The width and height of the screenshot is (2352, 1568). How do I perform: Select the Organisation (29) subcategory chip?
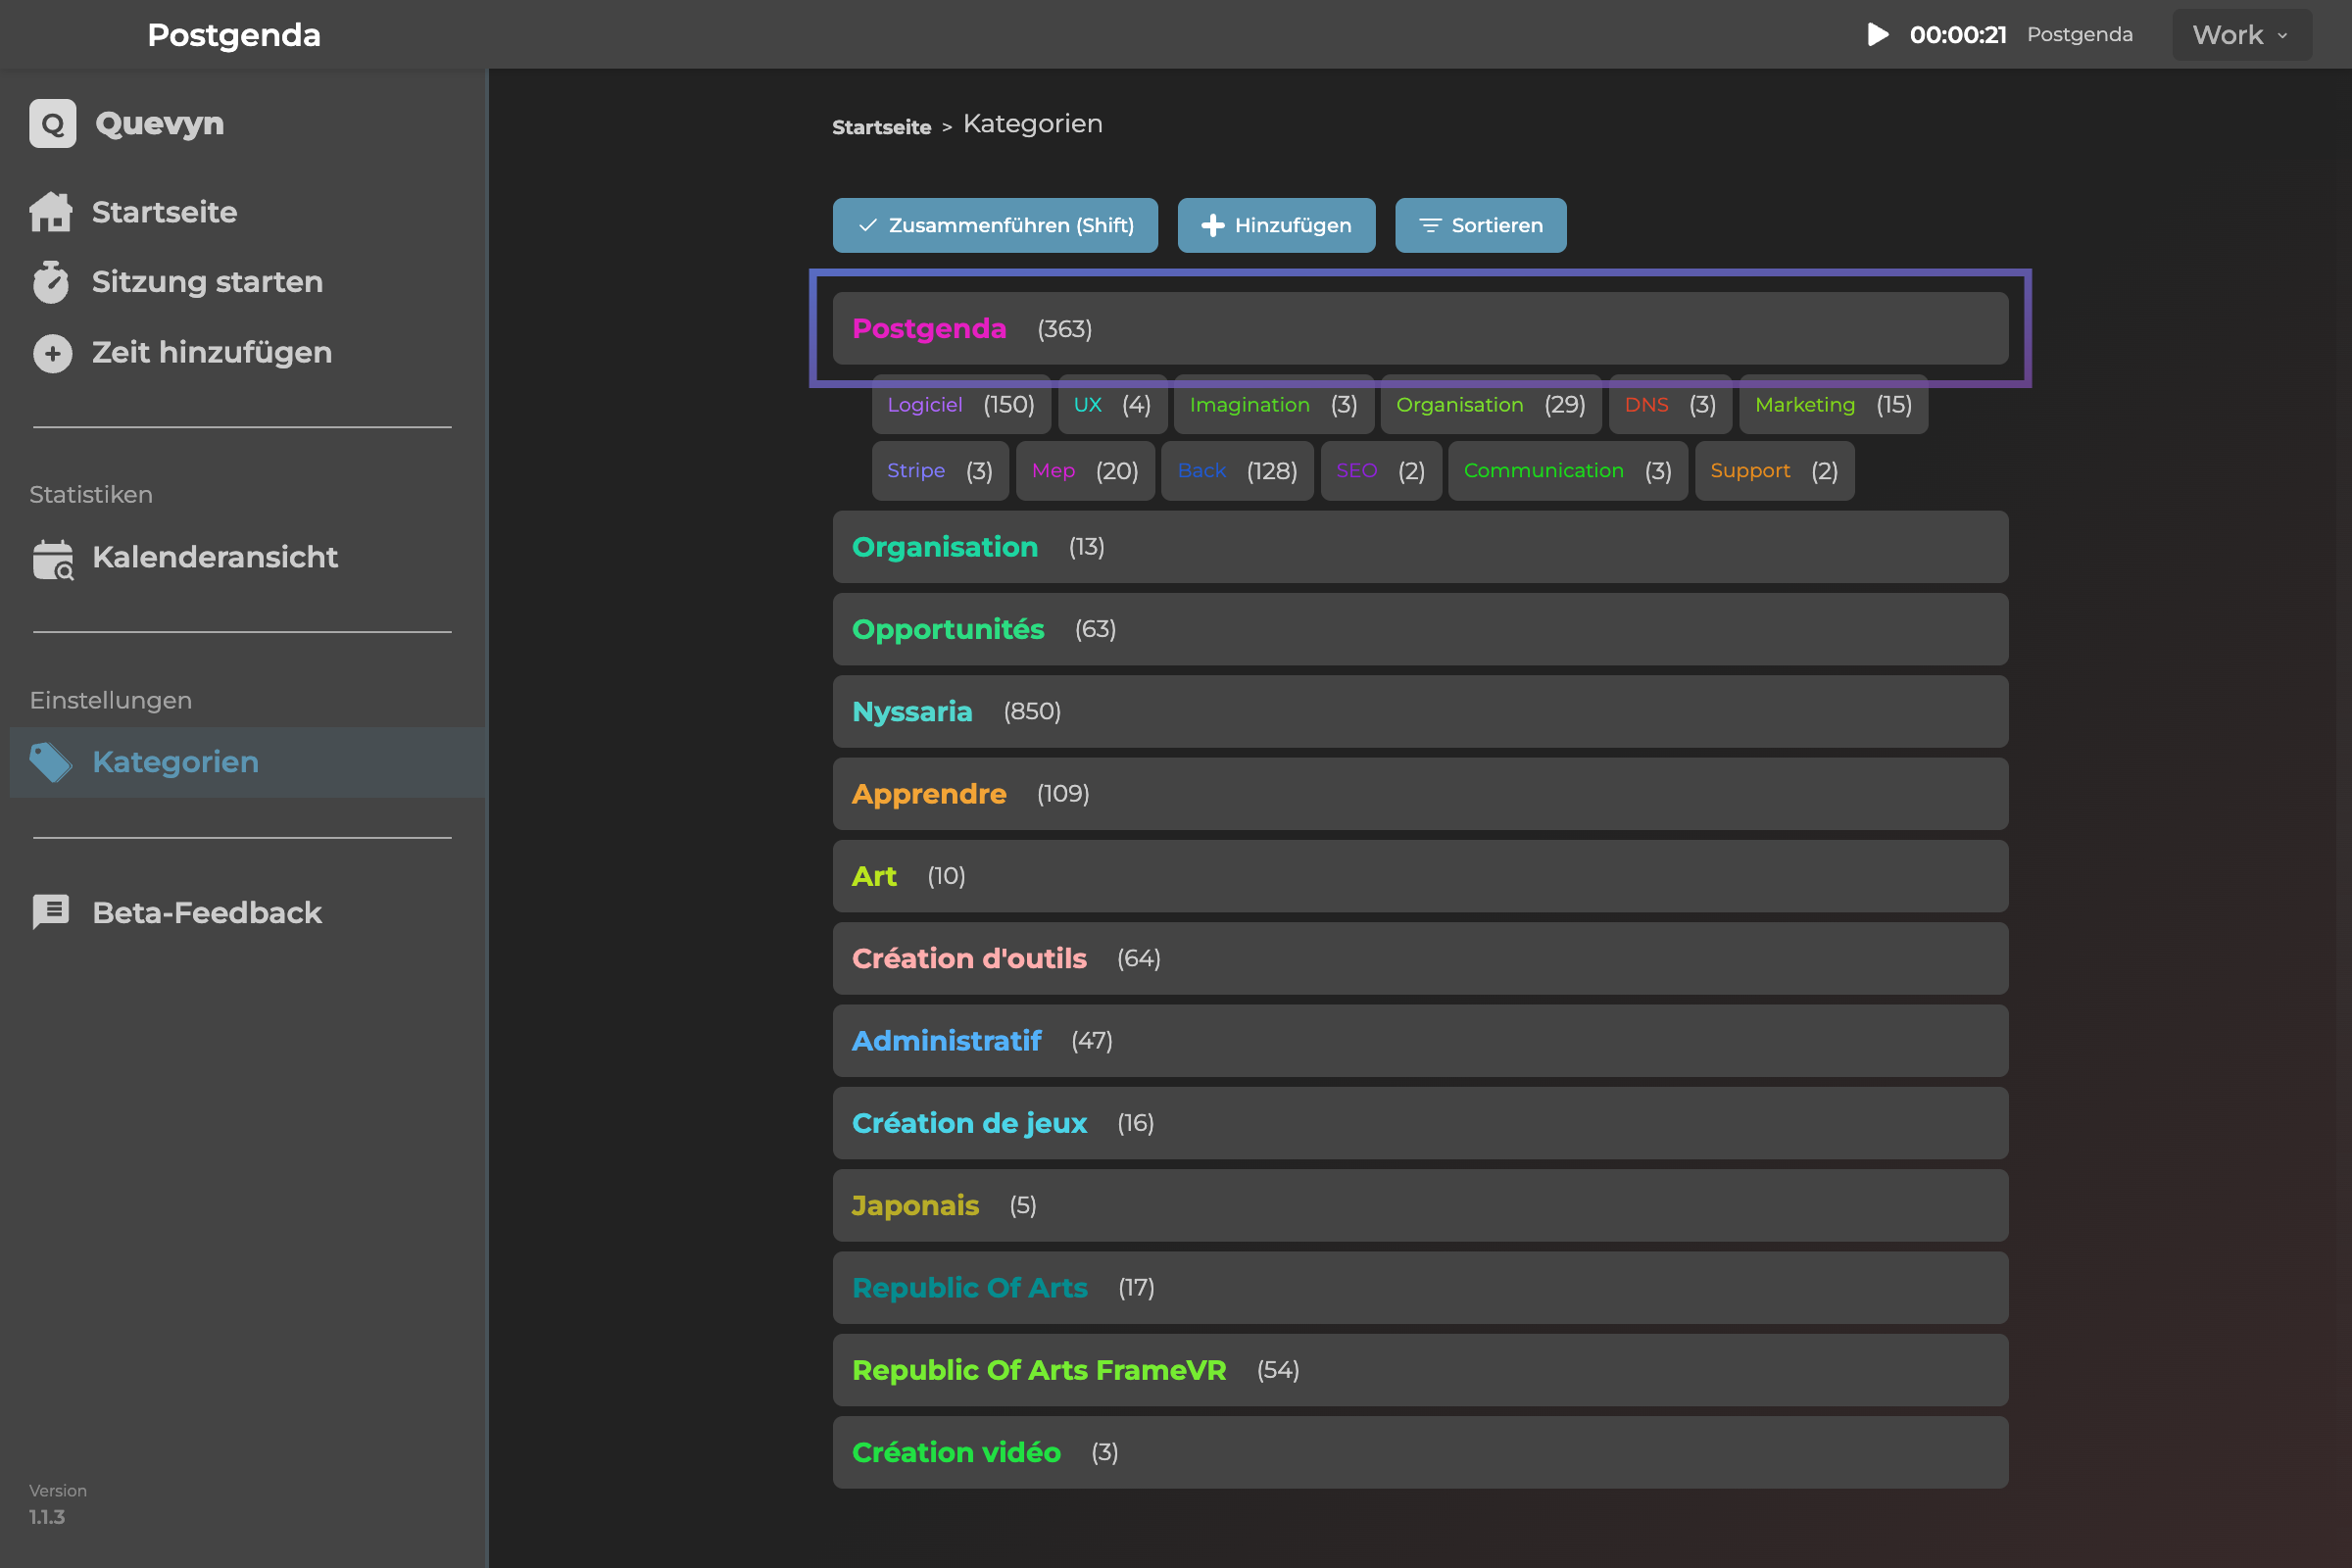[1491, 405]
